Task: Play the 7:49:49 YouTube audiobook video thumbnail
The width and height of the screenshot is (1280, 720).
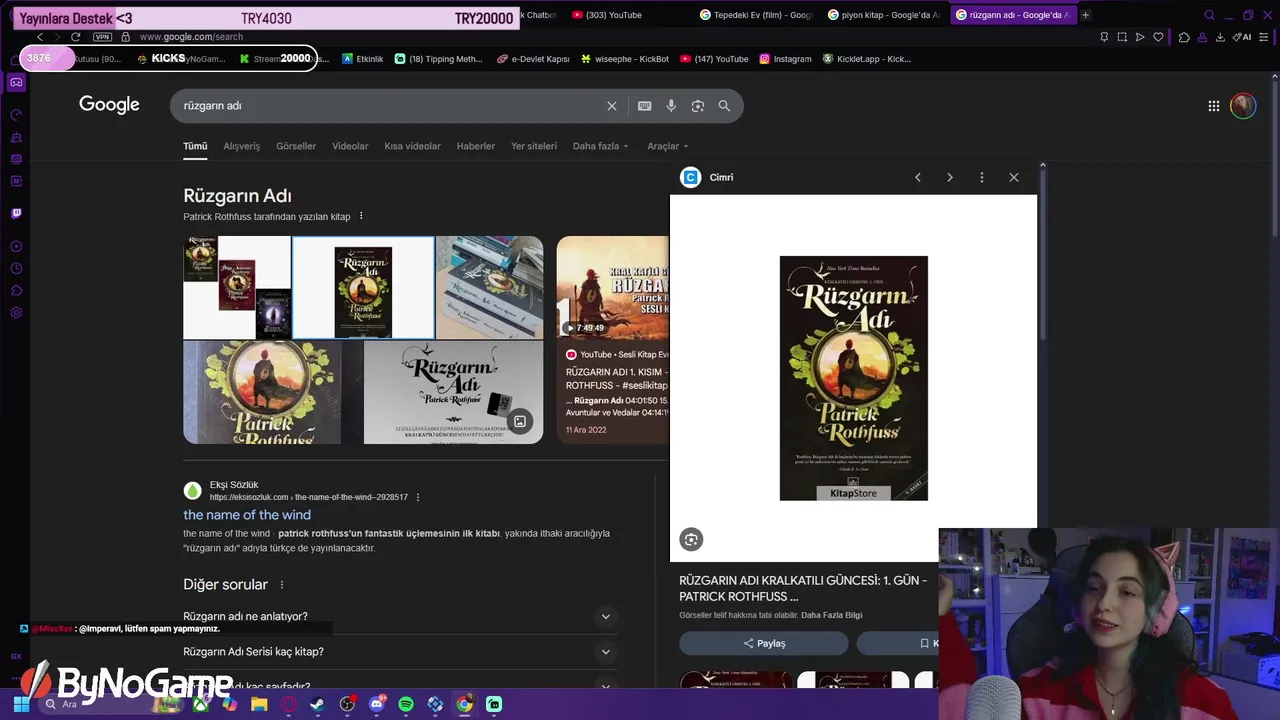Action: pos(612,288)
